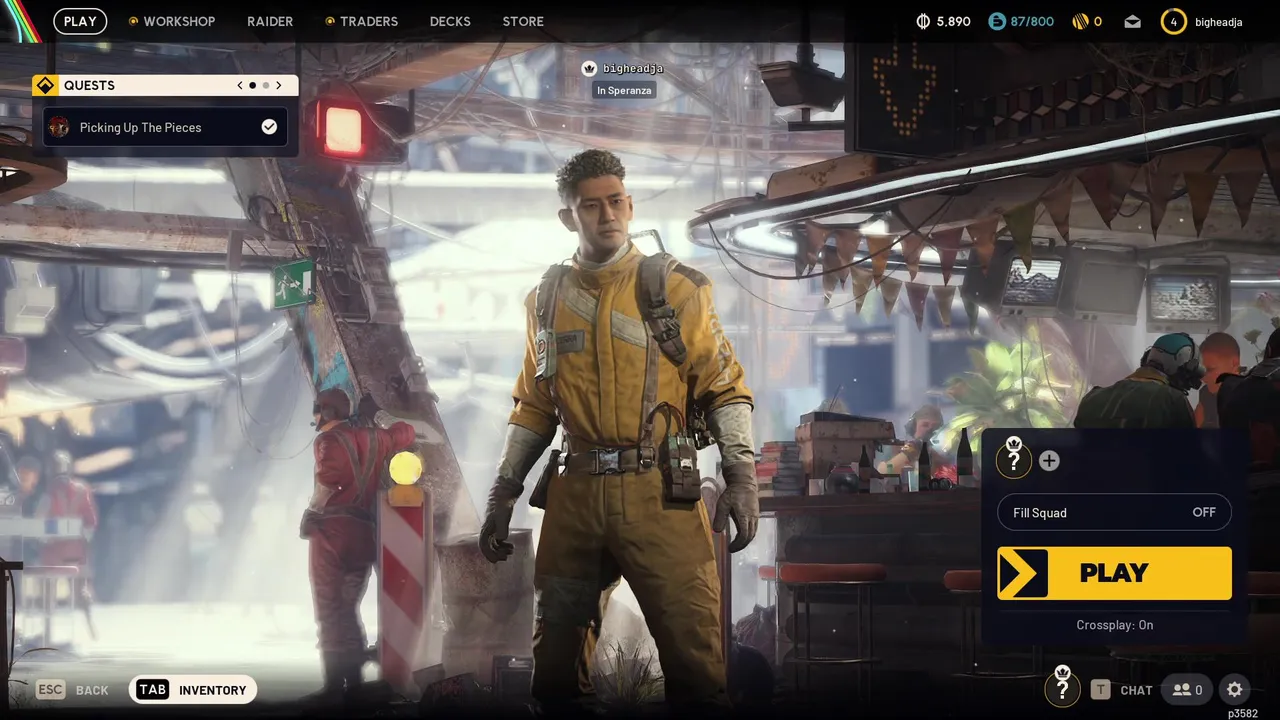1280x720 pixels.
Task: Click the crown icon beside player nameplate
Action: point(589,68)
